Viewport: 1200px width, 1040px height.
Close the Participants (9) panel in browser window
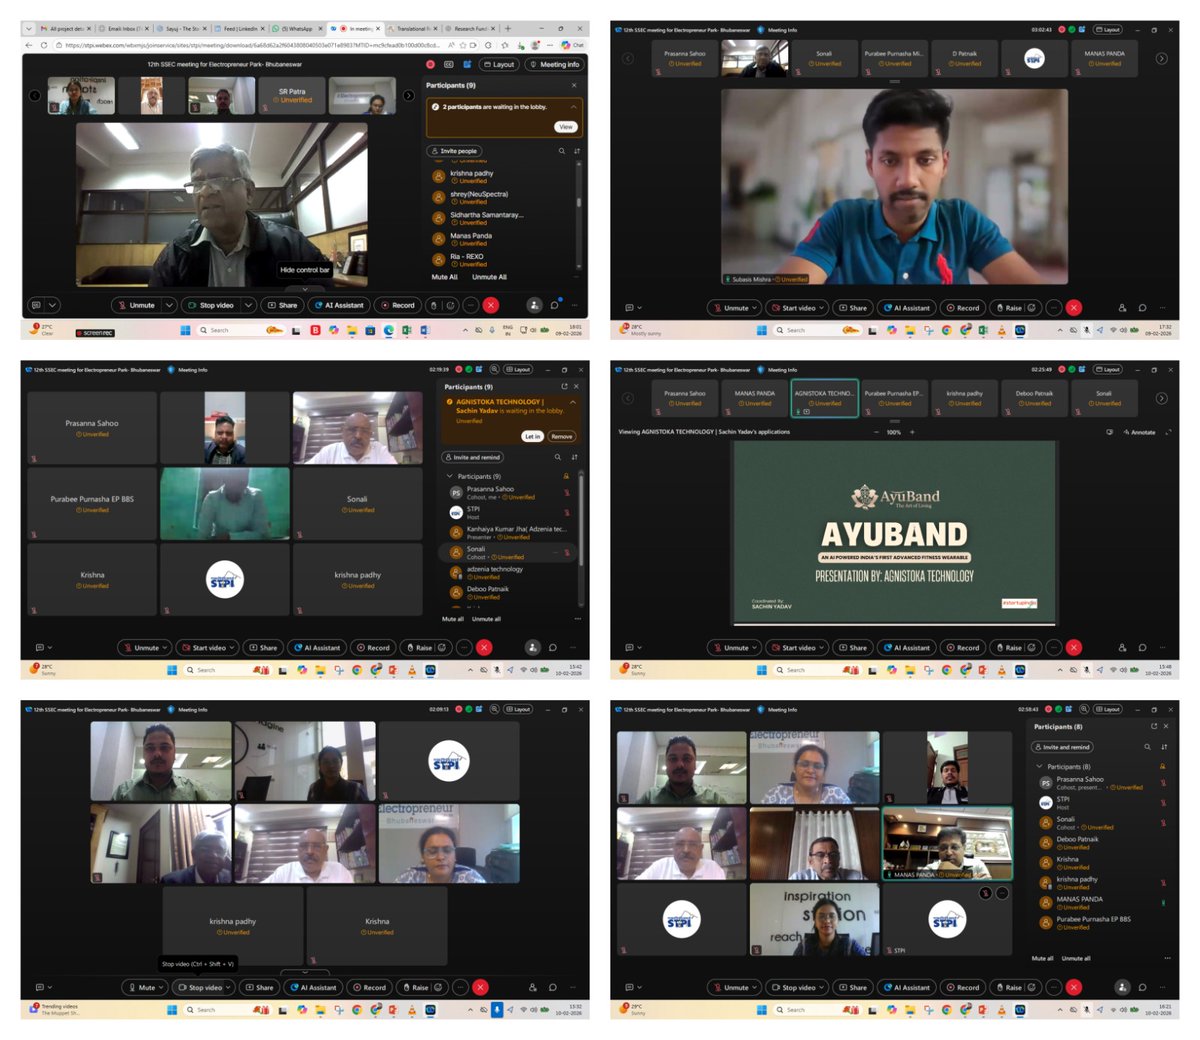click(573, 85)
